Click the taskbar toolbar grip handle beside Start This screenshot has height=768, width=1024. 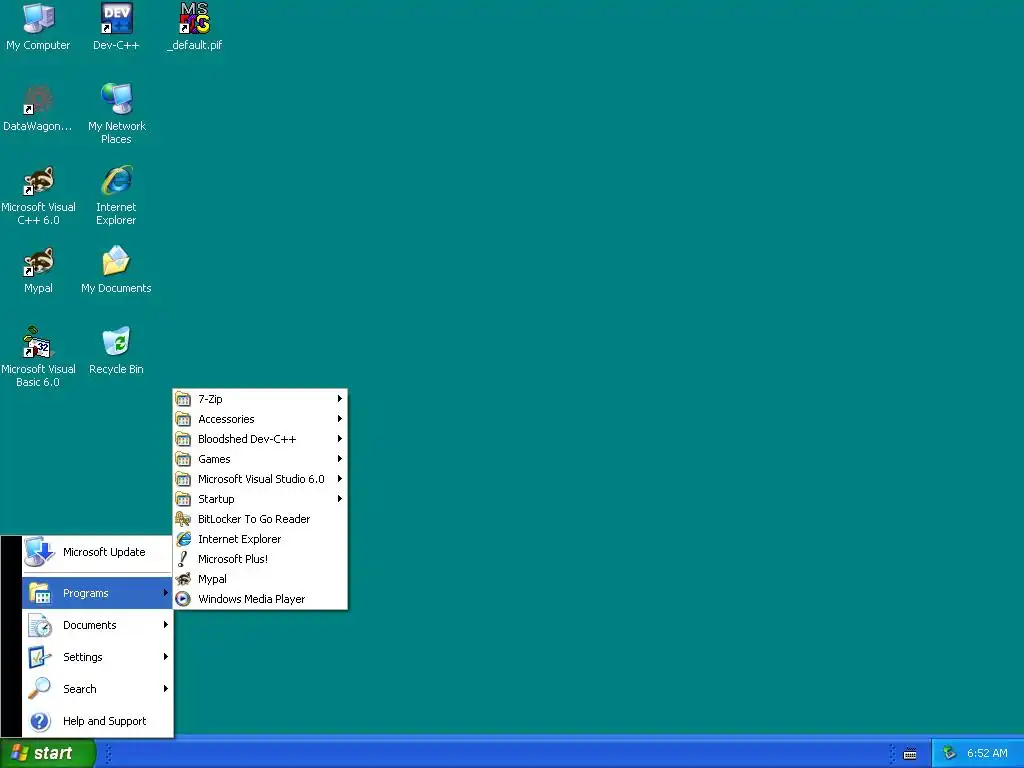(x=108, y=754)
